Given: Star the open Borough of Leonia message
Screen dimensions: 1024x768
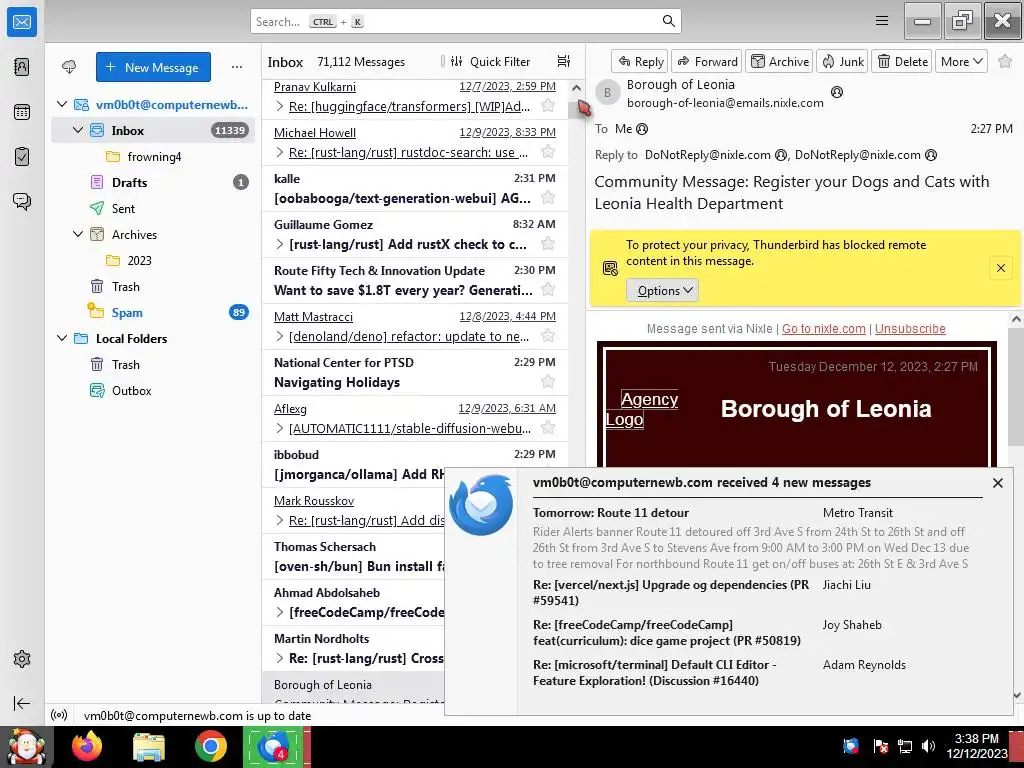Looking at the screenshot, I should pos(1005,61).
